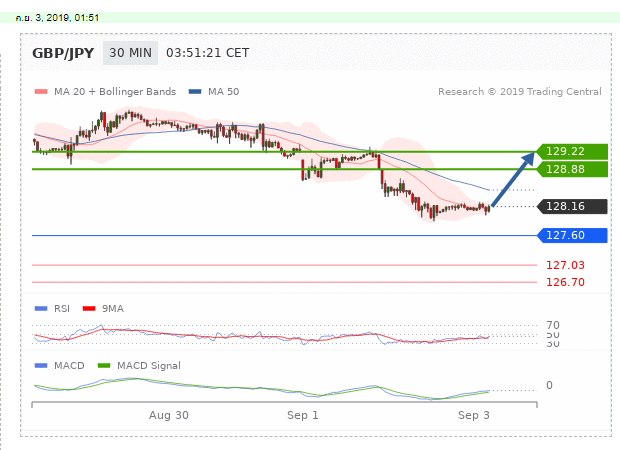Viewport: 620px width, 450px height.
Task: Click the Sep 1 date axis label
Action: (x=303, y=415)
